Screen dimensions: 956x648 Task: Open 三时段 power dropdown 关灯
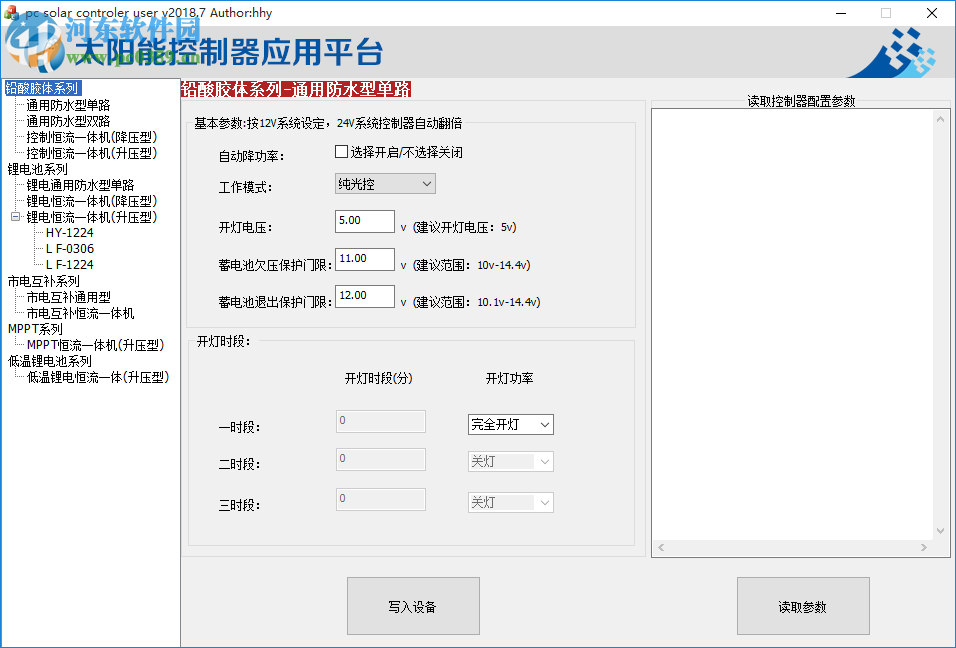coord(511,502)
